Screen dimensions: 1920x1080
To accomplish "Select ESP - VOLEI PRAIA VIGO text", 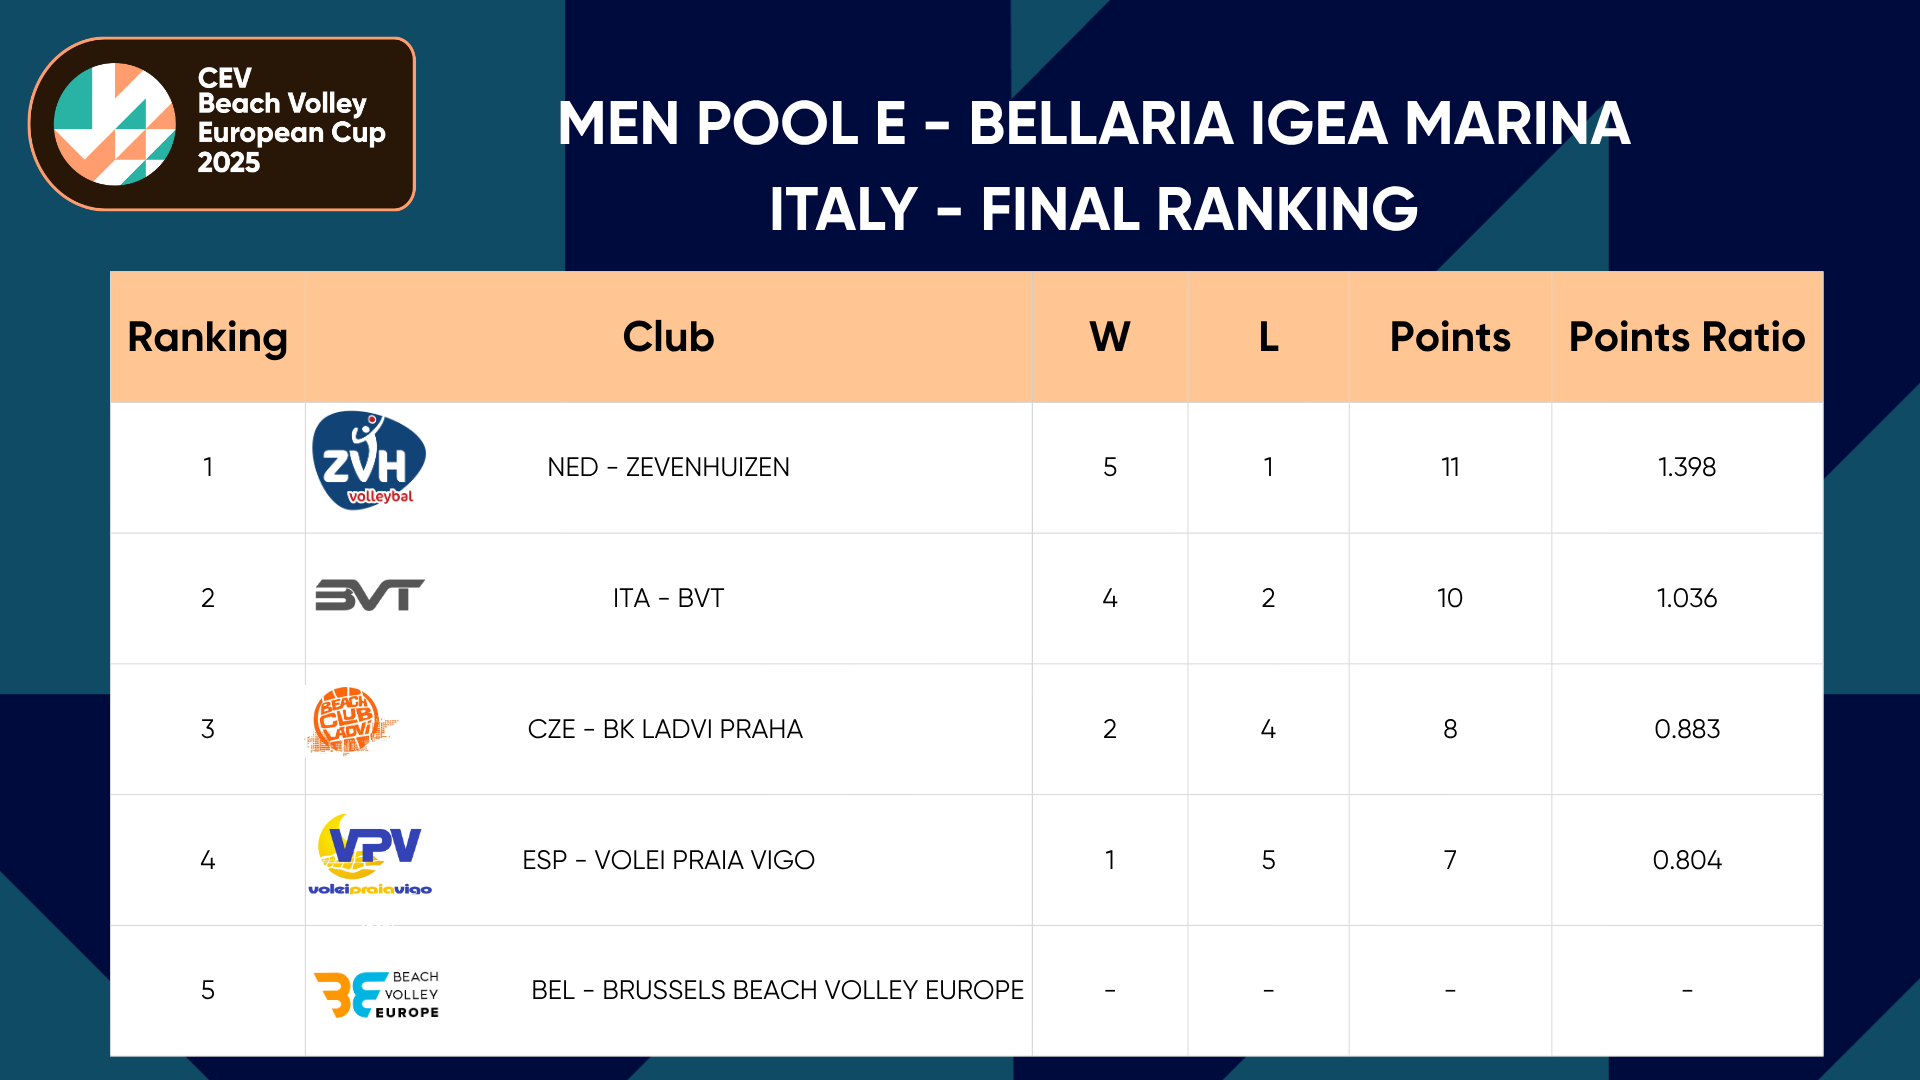I will 668,860.
